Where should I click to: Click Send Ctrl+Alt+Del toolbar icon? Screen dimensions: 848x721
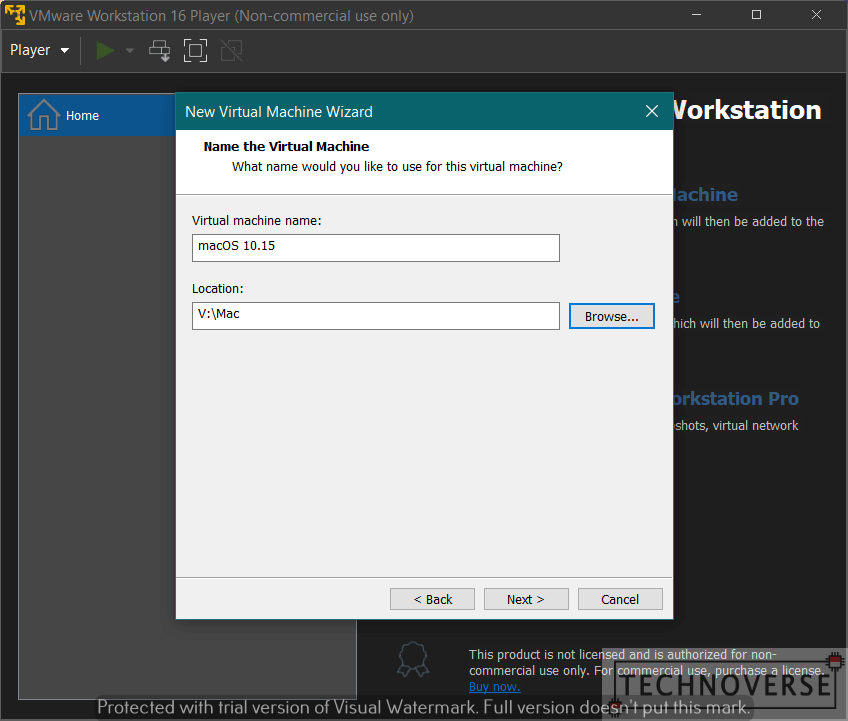pyautogui.click(x=160, y=51)
